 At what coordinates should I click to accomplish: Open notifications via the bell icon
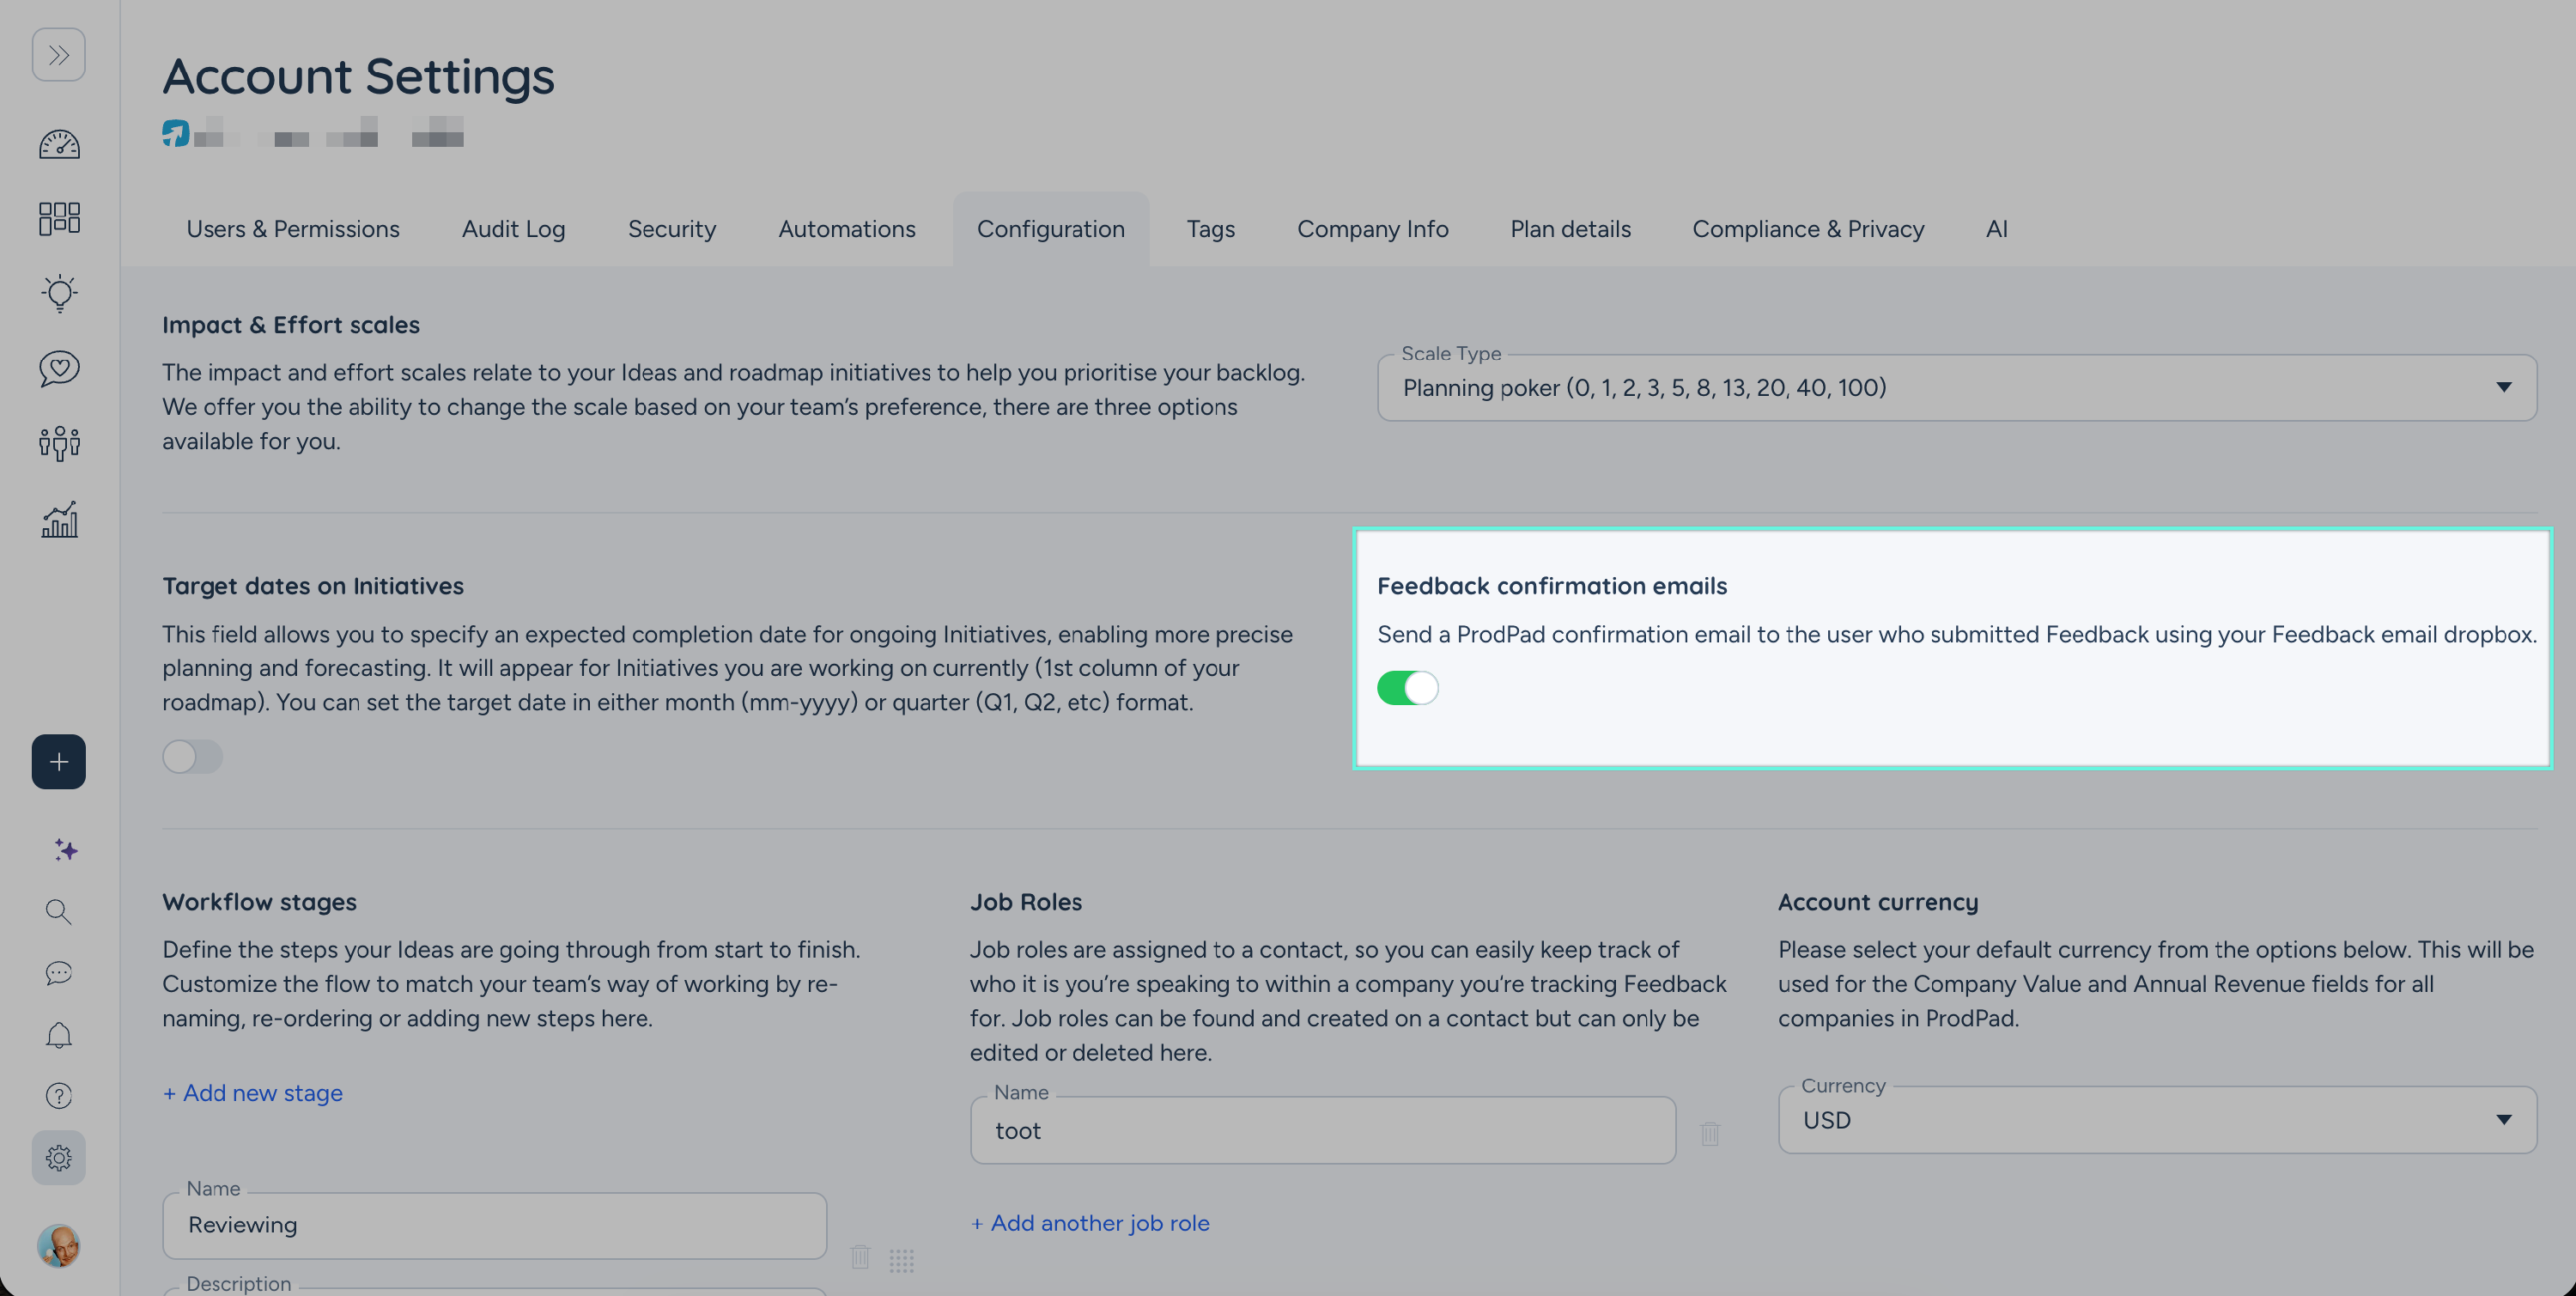(59, 1035)
